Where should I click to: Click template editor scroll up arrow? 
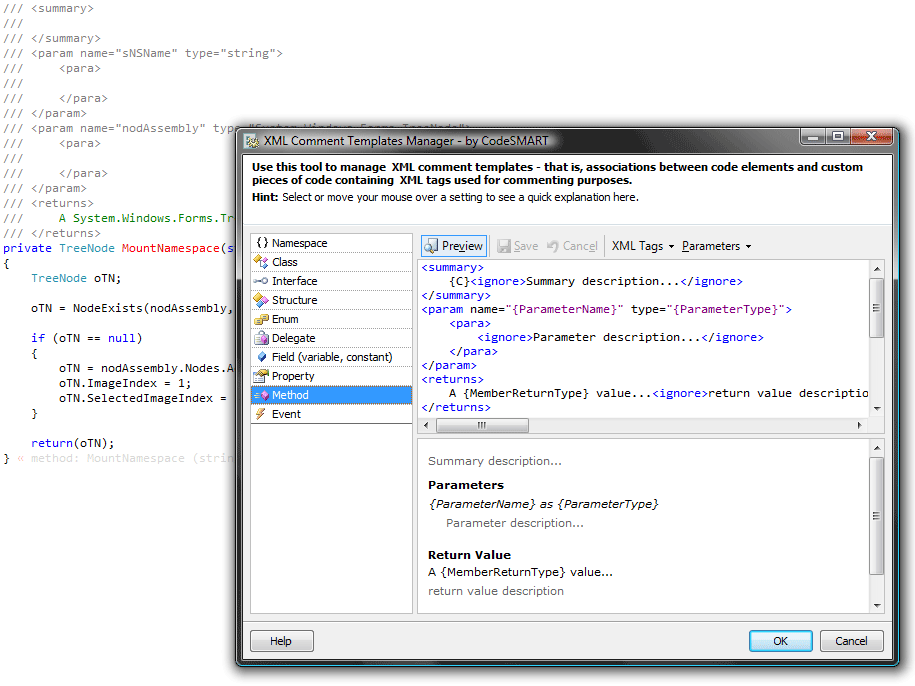(876, 269)
